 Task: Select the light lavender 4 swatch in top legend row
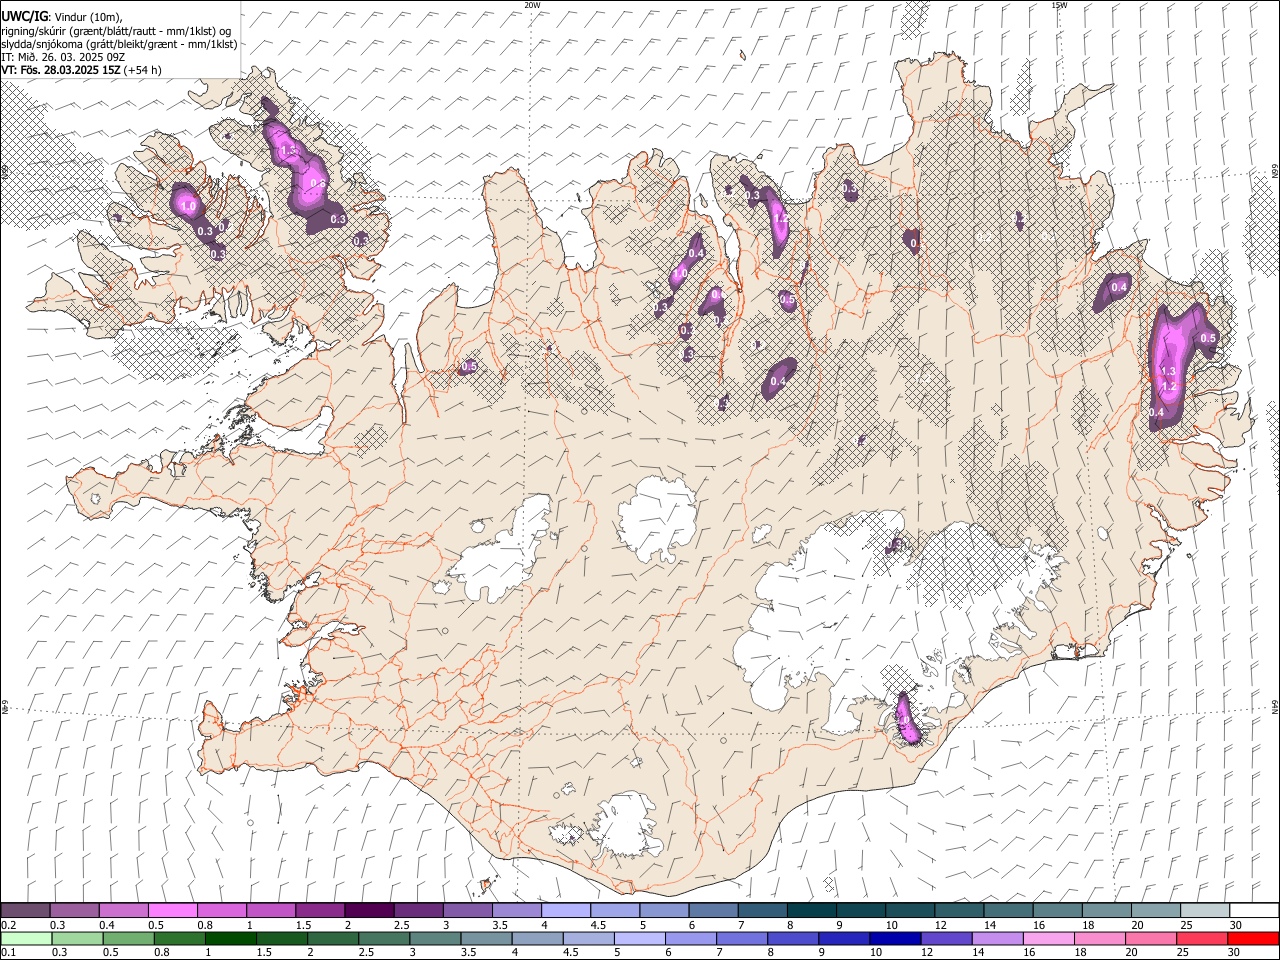pos(565,910)
